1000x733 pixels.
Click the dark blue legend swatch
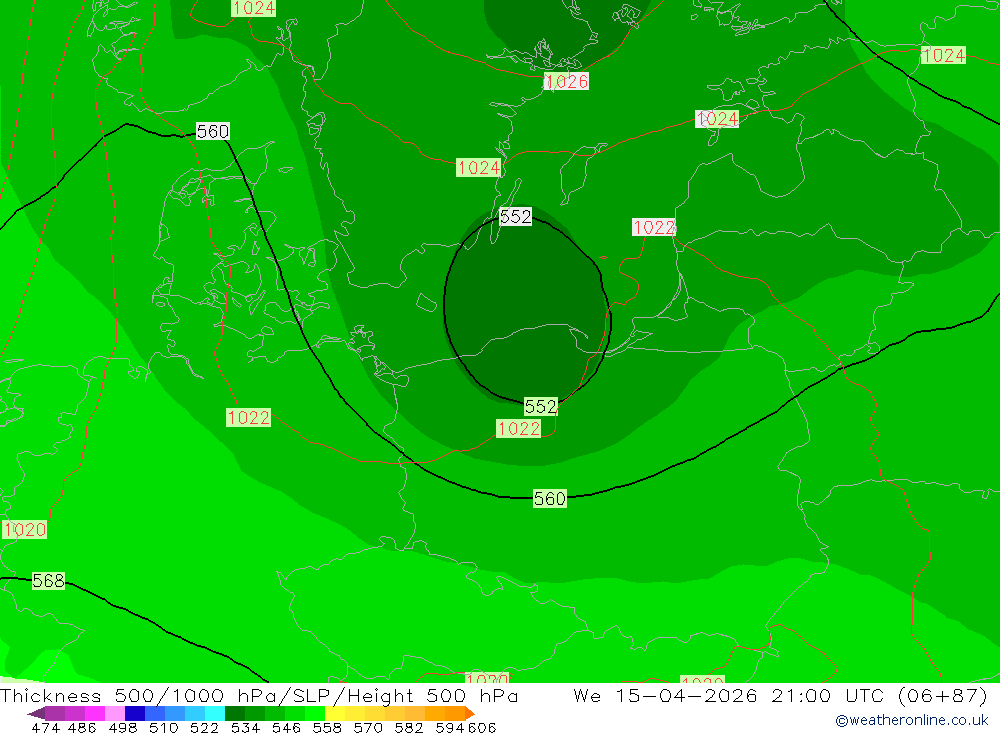[135, 713]
